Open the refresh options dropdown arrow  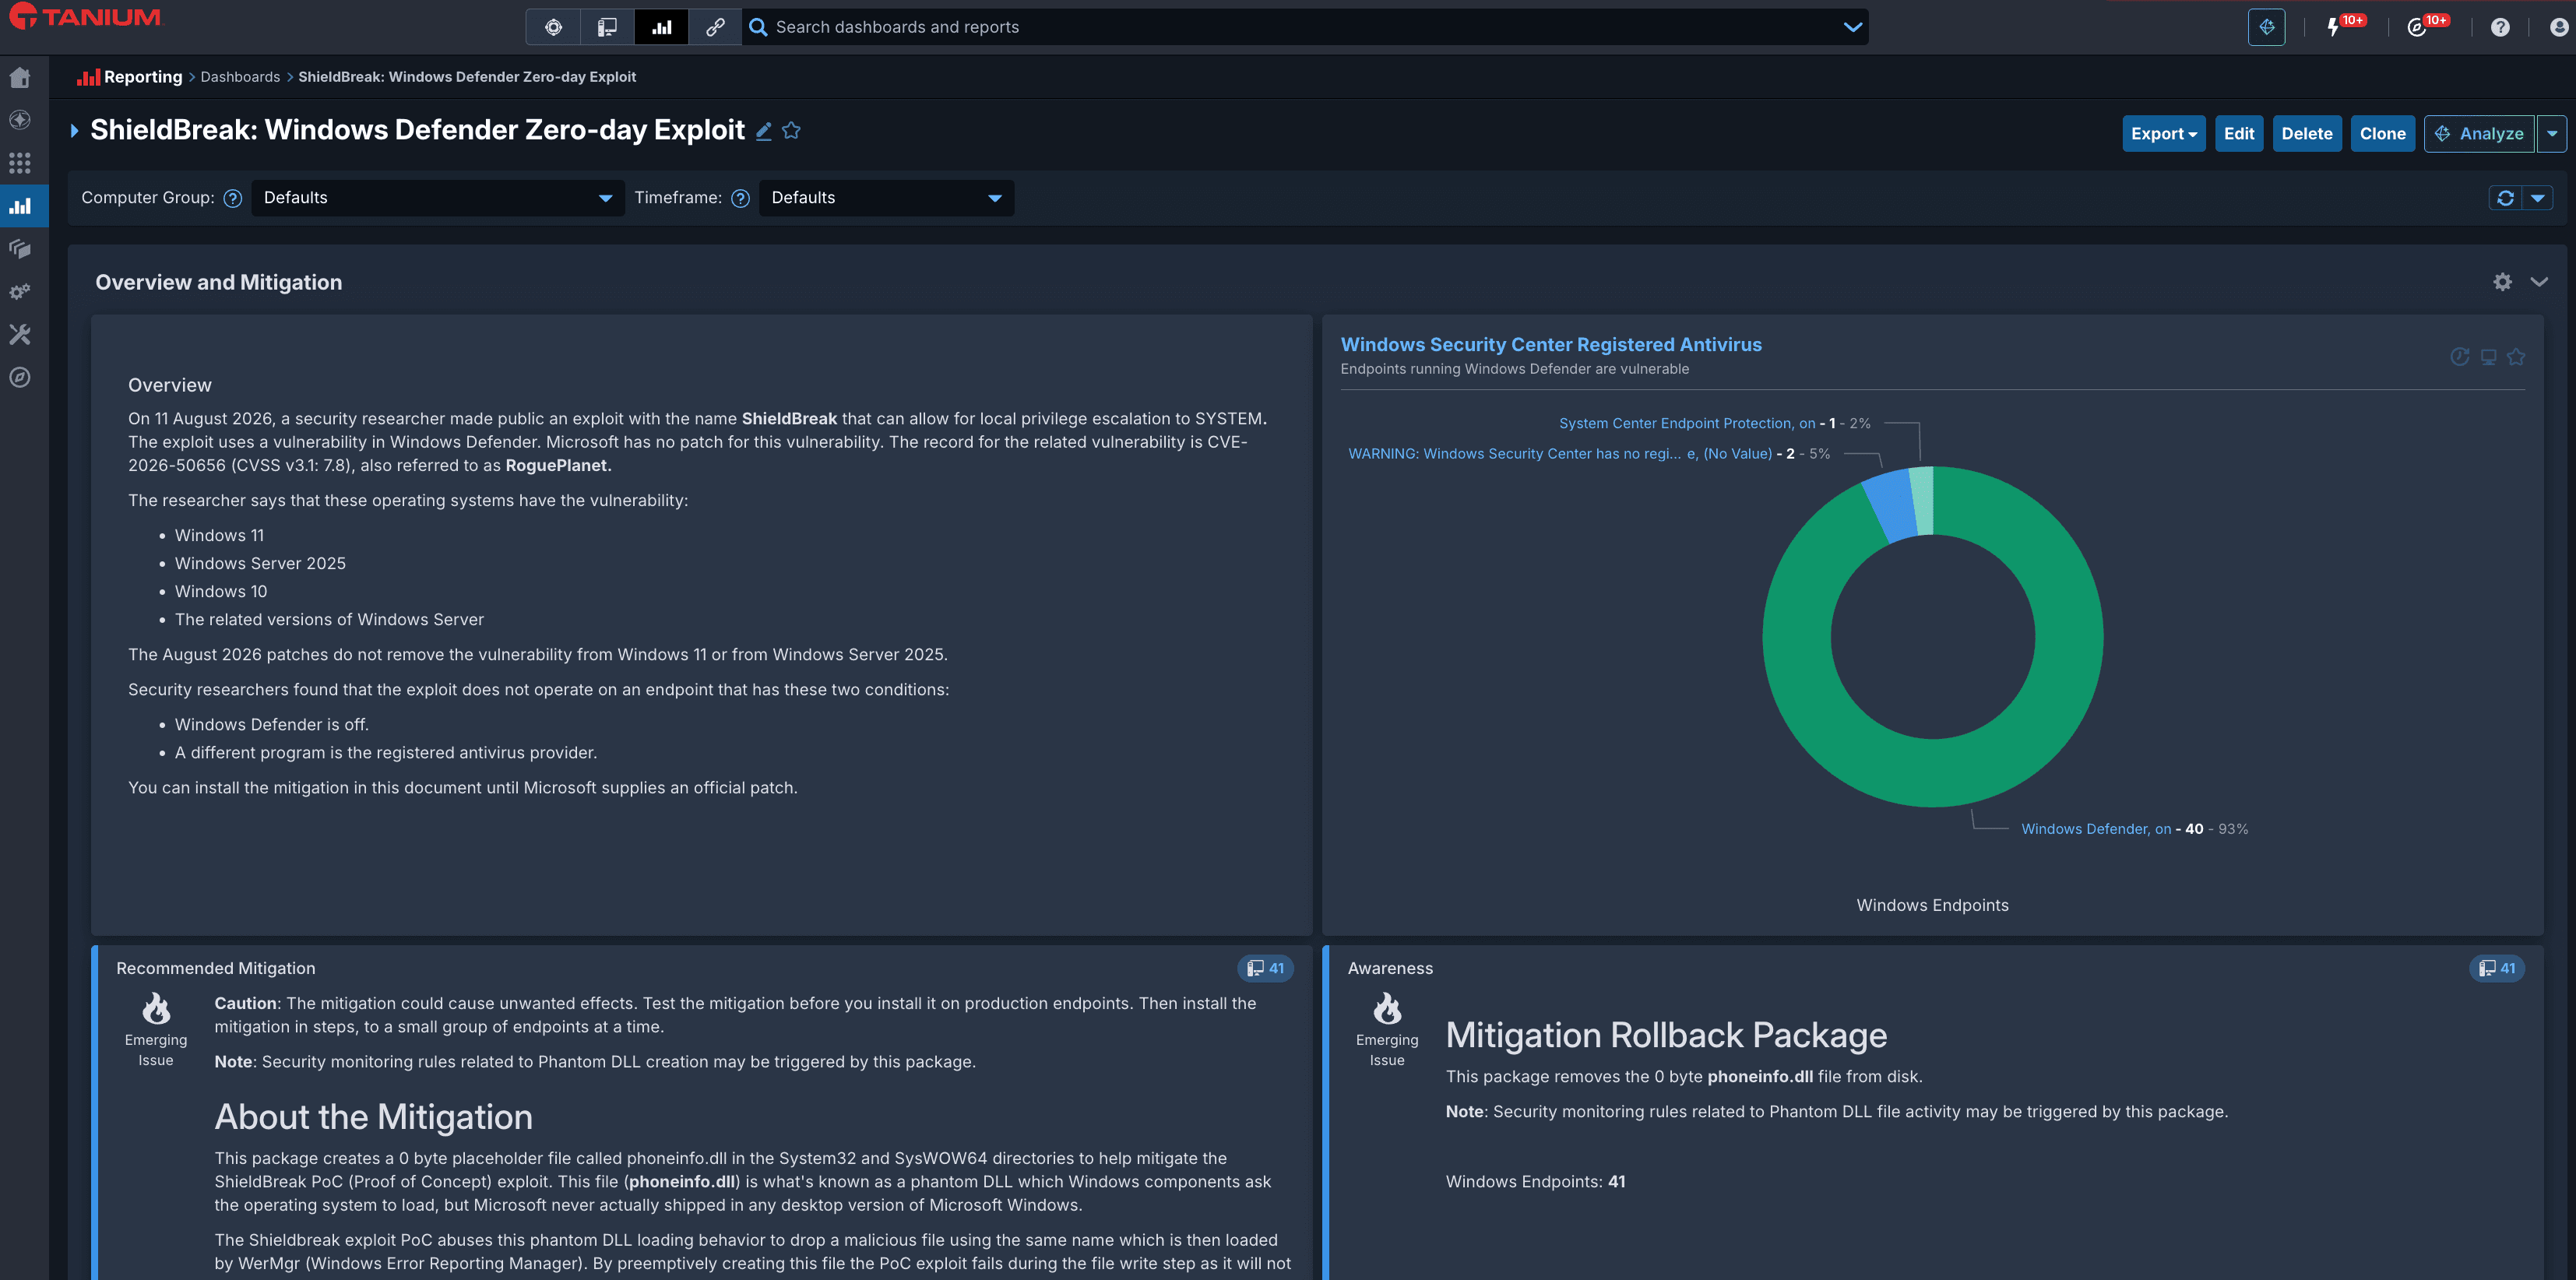[2537, 198]
